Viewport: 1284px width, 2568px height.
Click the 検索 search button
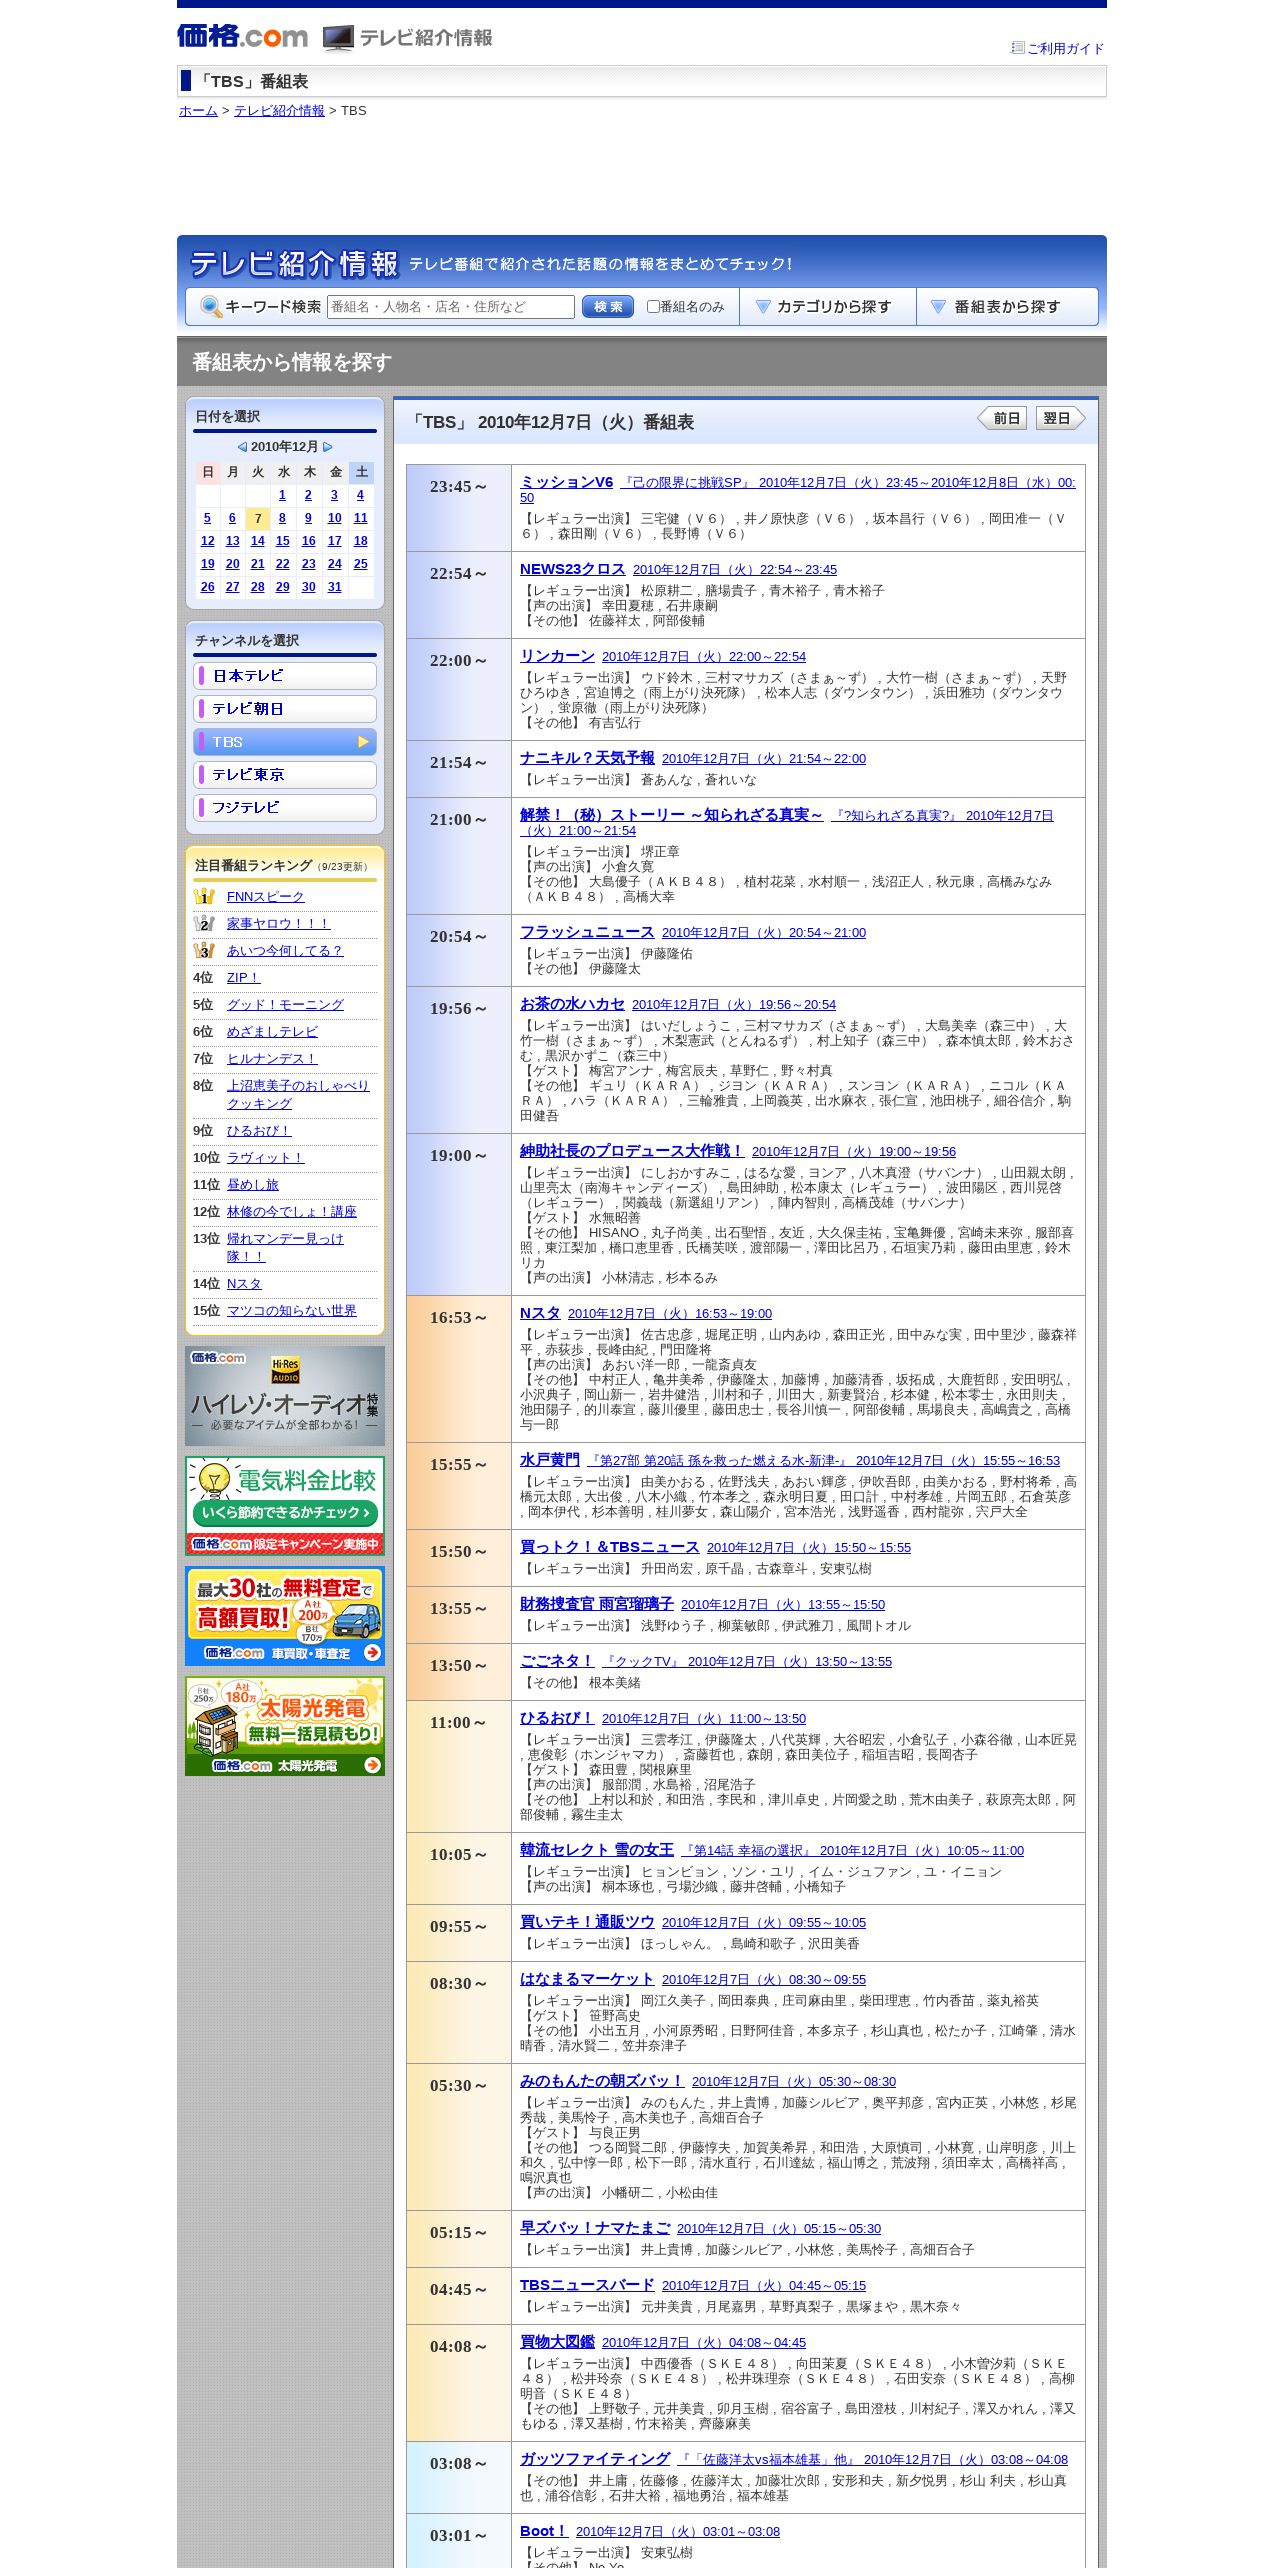click(x=608, y=307)
